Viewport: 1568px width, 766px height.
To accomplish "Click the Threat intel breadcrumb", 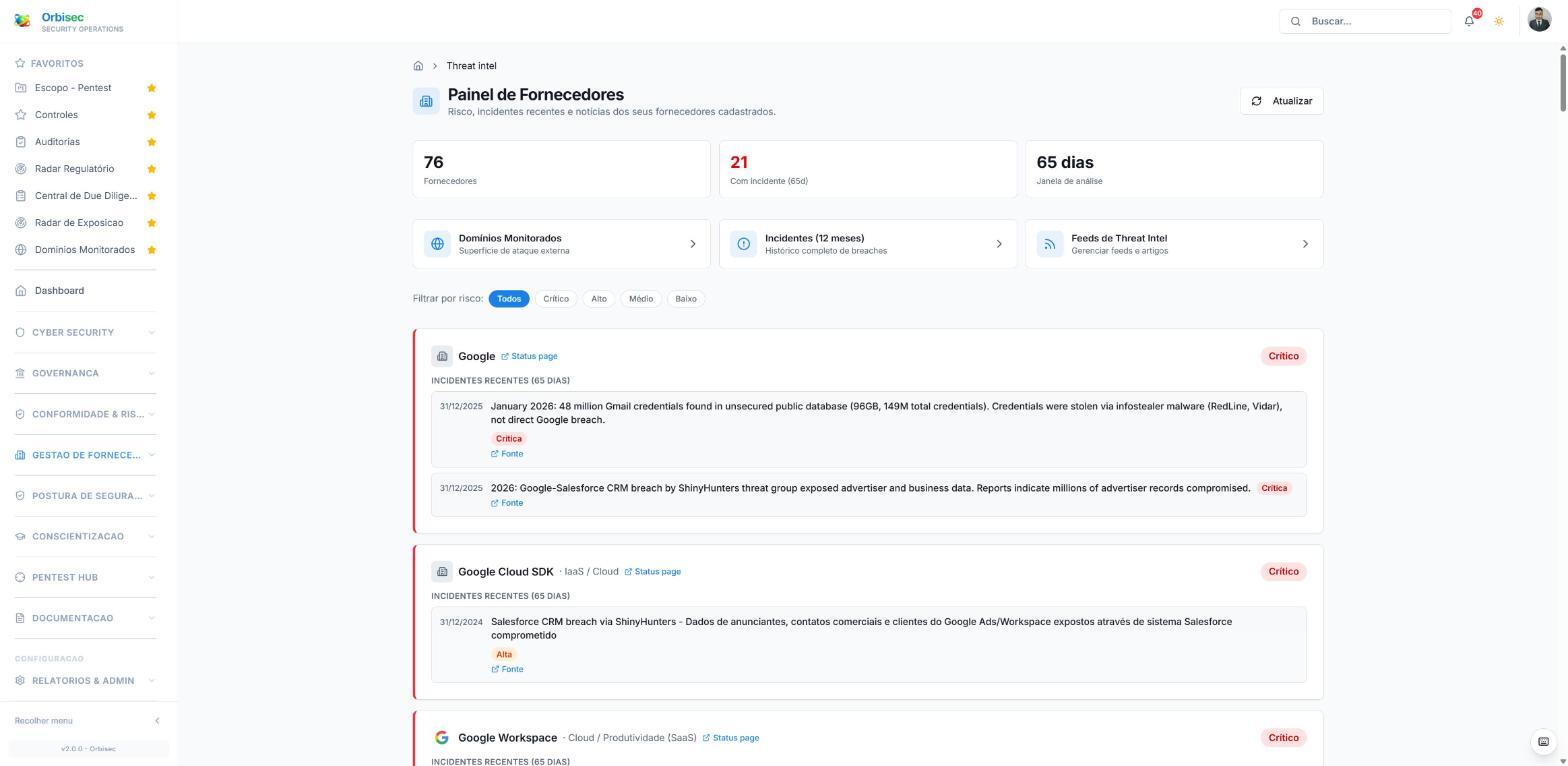I will point(471,66).
